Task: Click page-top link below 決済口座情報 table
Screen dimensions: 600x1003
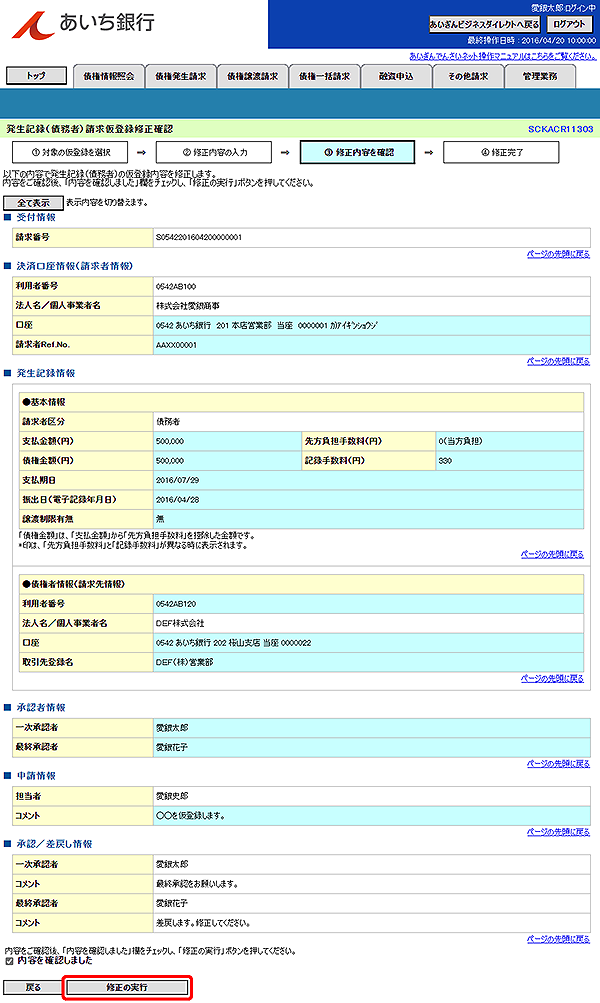Action: (558, 361)
